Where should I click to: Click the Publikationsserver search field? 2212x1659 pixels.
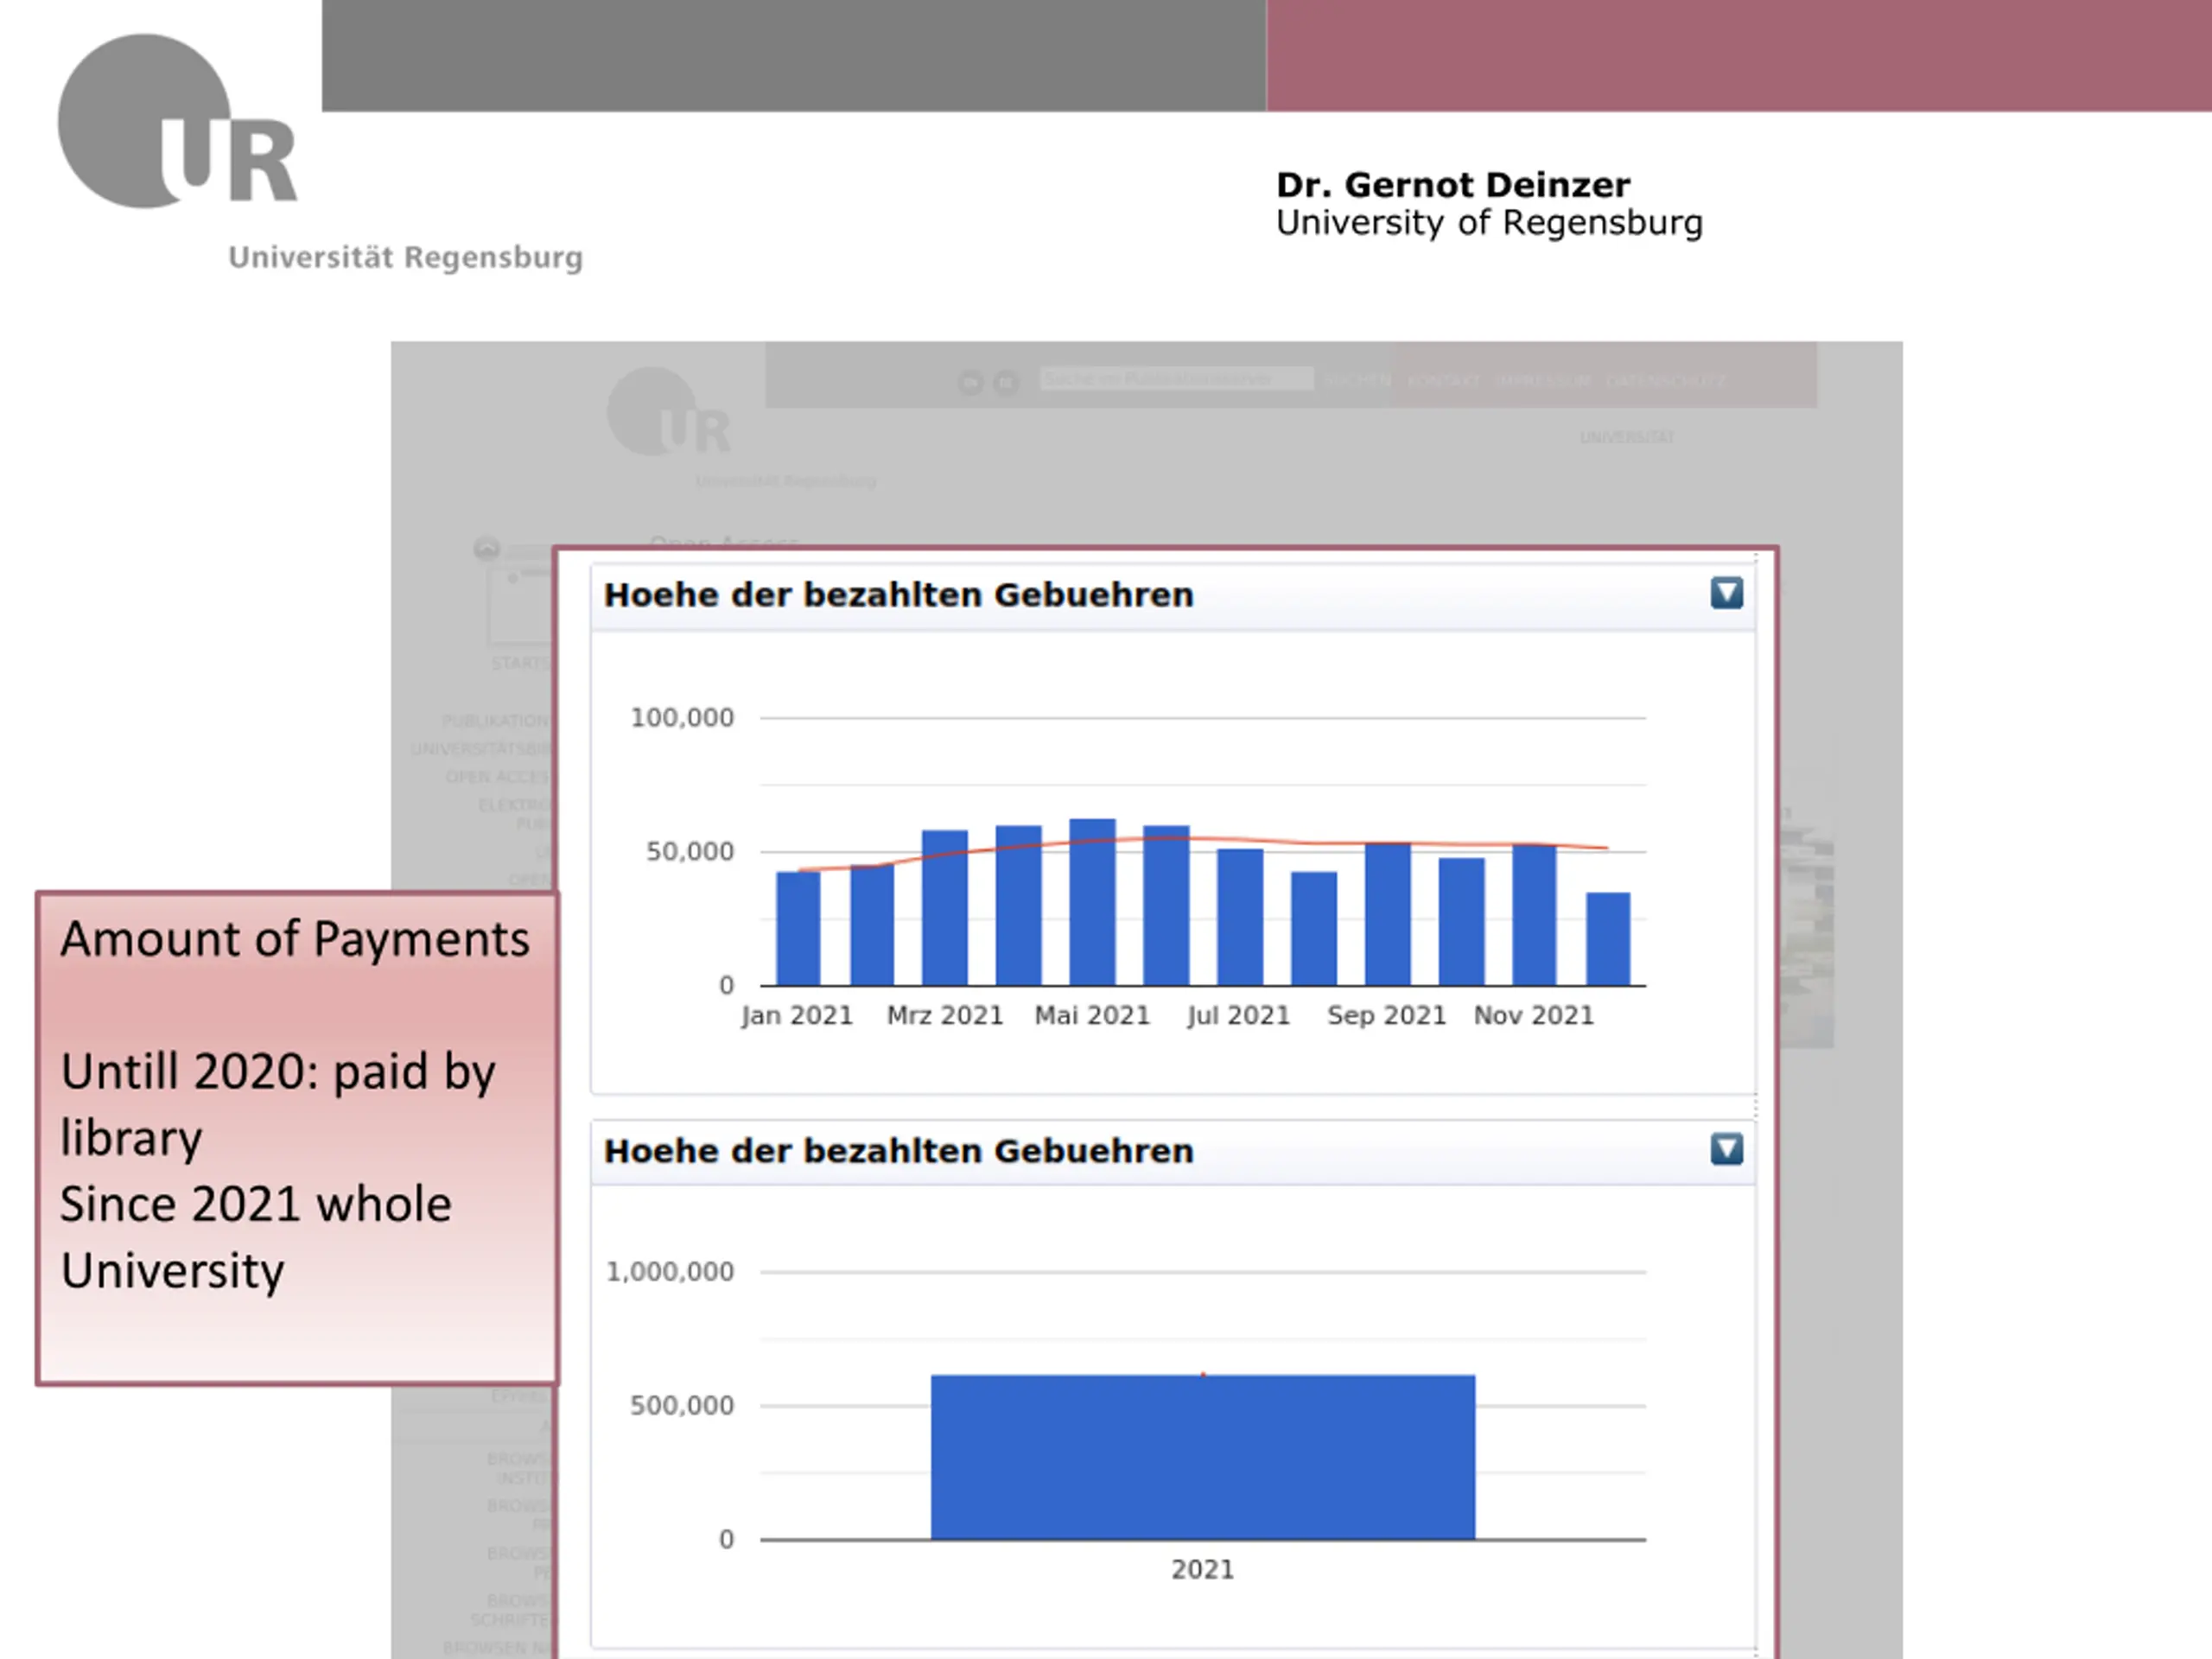pyautogui.click(x=1177, y=379)
